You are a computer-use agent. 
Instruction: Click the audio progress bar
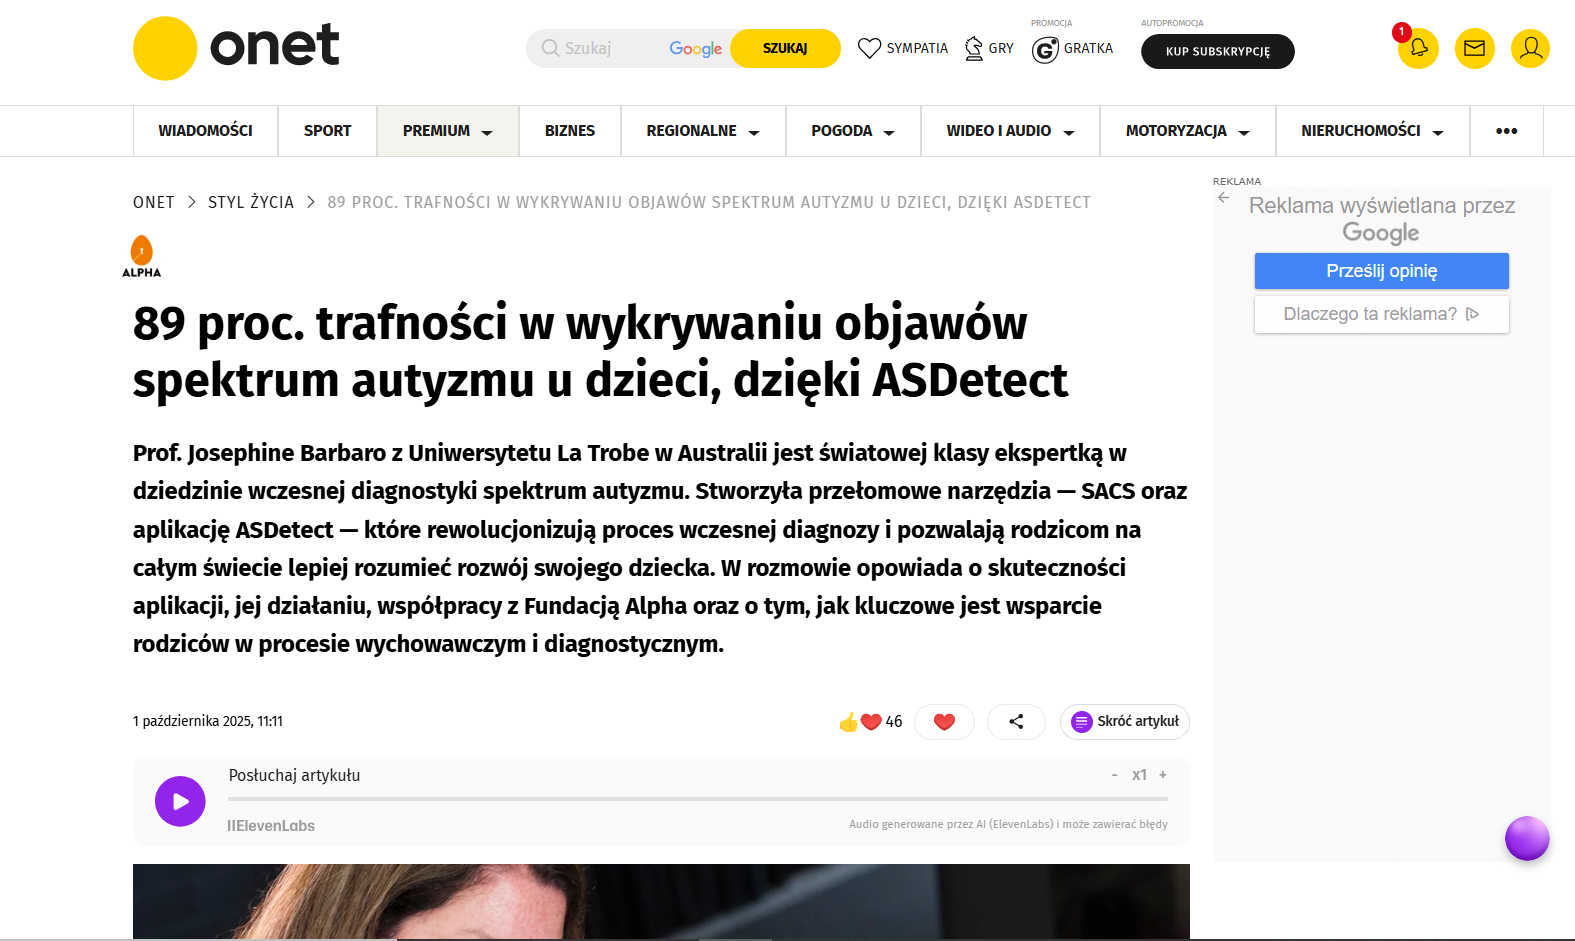[697, 799]
